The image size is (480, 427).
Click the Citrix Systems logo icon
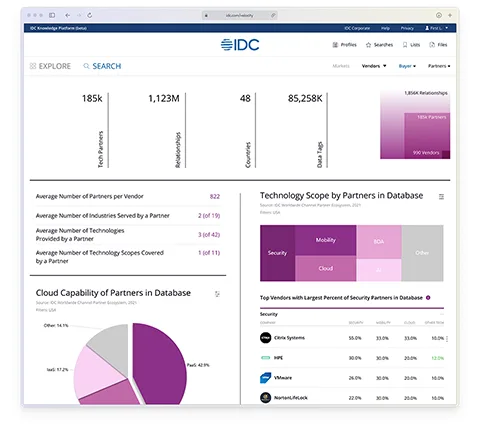pos(266,338)
